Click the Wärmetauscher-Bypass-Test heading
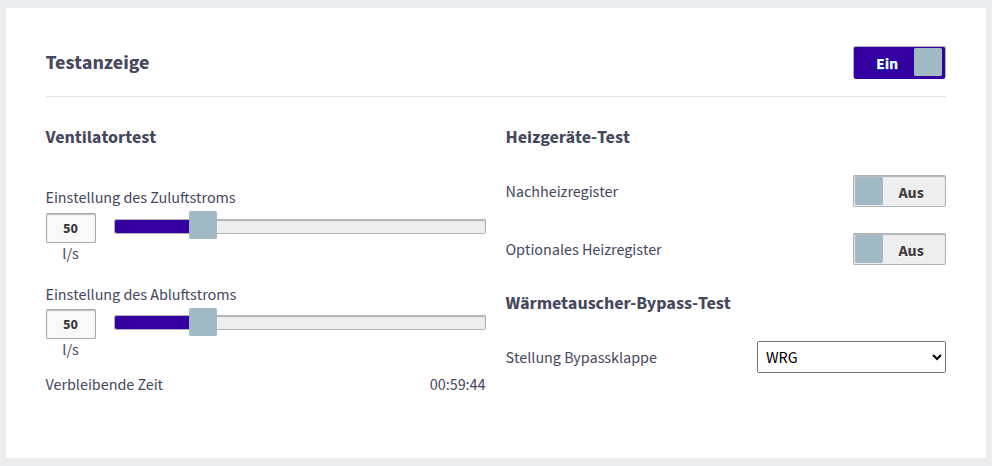Screen dimensions: 992x466 point(618,303)
